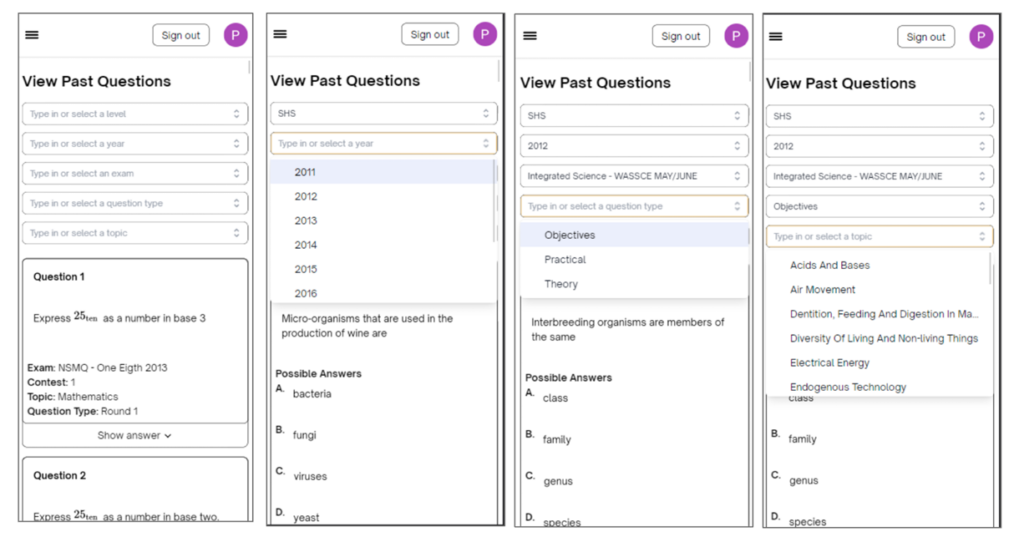Choose 'Theory' from question type list
The image size is (1024, 542).
(x=561, y=284)
